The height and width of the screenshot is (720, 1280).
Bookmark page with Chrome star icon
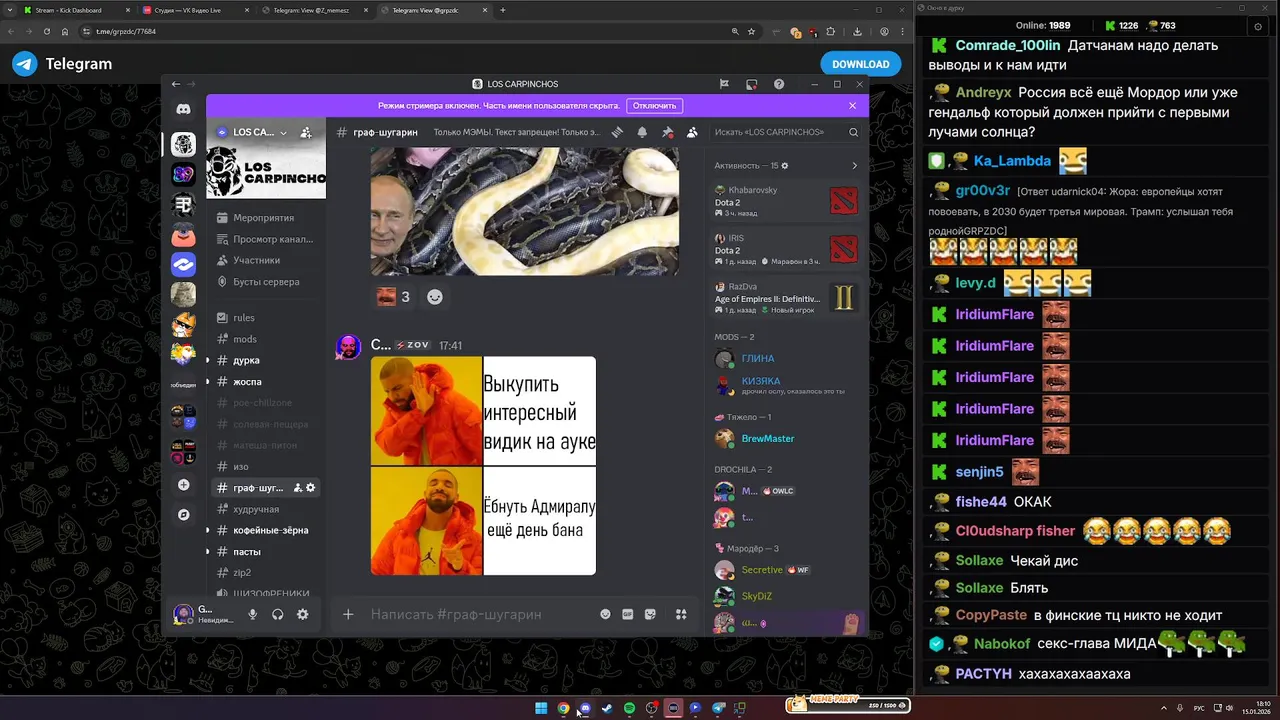point(751,31)
